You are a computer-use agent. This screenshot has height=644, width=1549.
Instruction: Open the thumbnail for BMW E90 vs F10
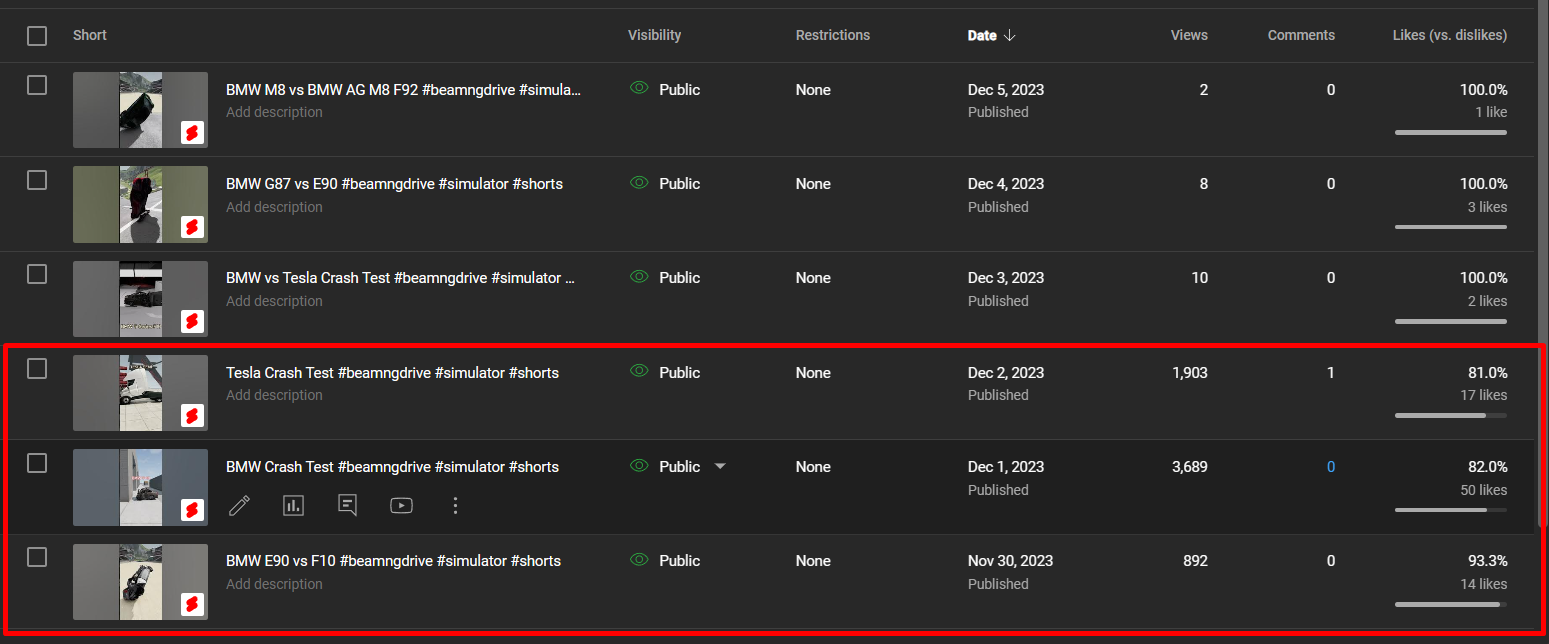coord(141,581)
